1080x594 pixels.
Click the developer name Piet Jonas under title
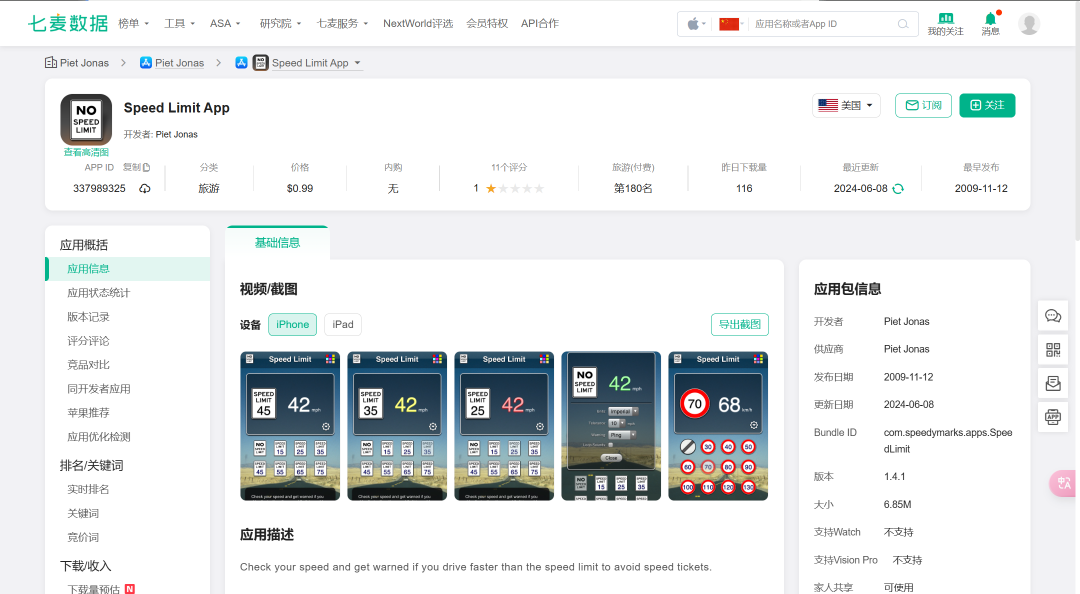[176, 134]
